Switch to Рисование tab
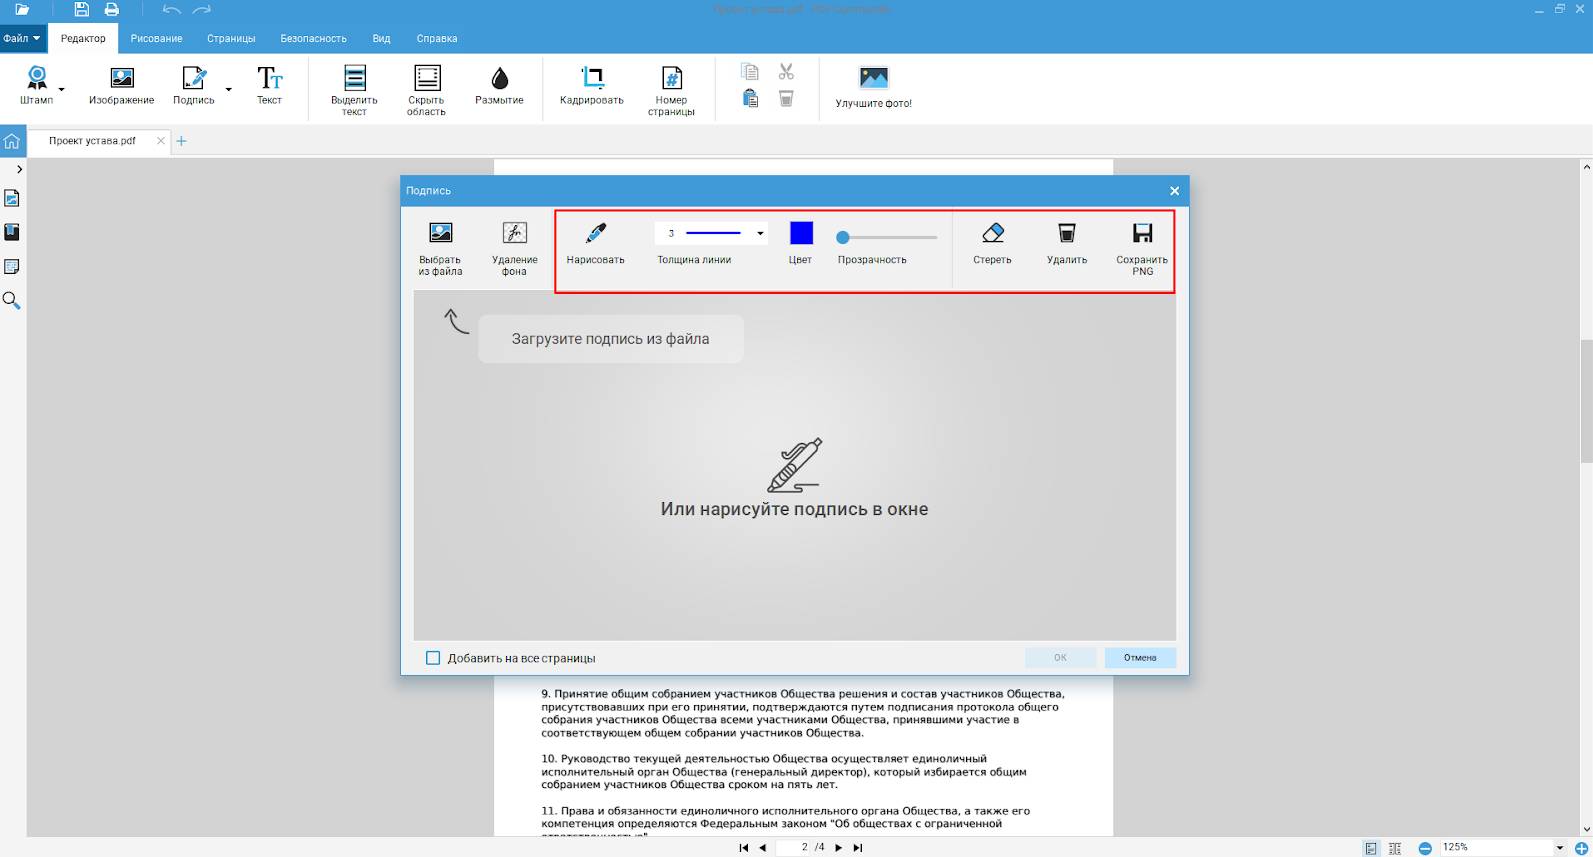The height and width of the screenshot is (857, 1593). click(x=156, y=38)
